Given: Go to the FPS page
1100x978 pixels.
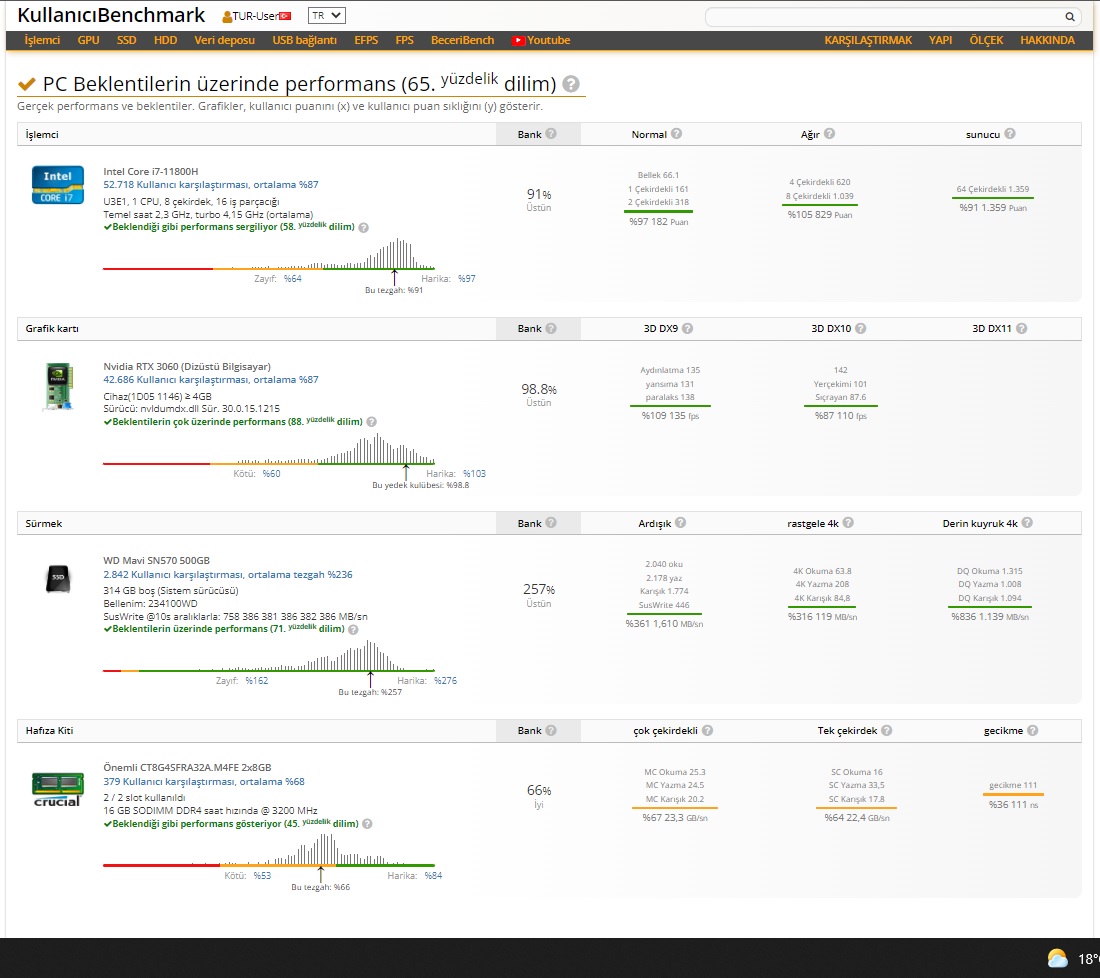Looking at the screenshot, I should click(405, 41).
